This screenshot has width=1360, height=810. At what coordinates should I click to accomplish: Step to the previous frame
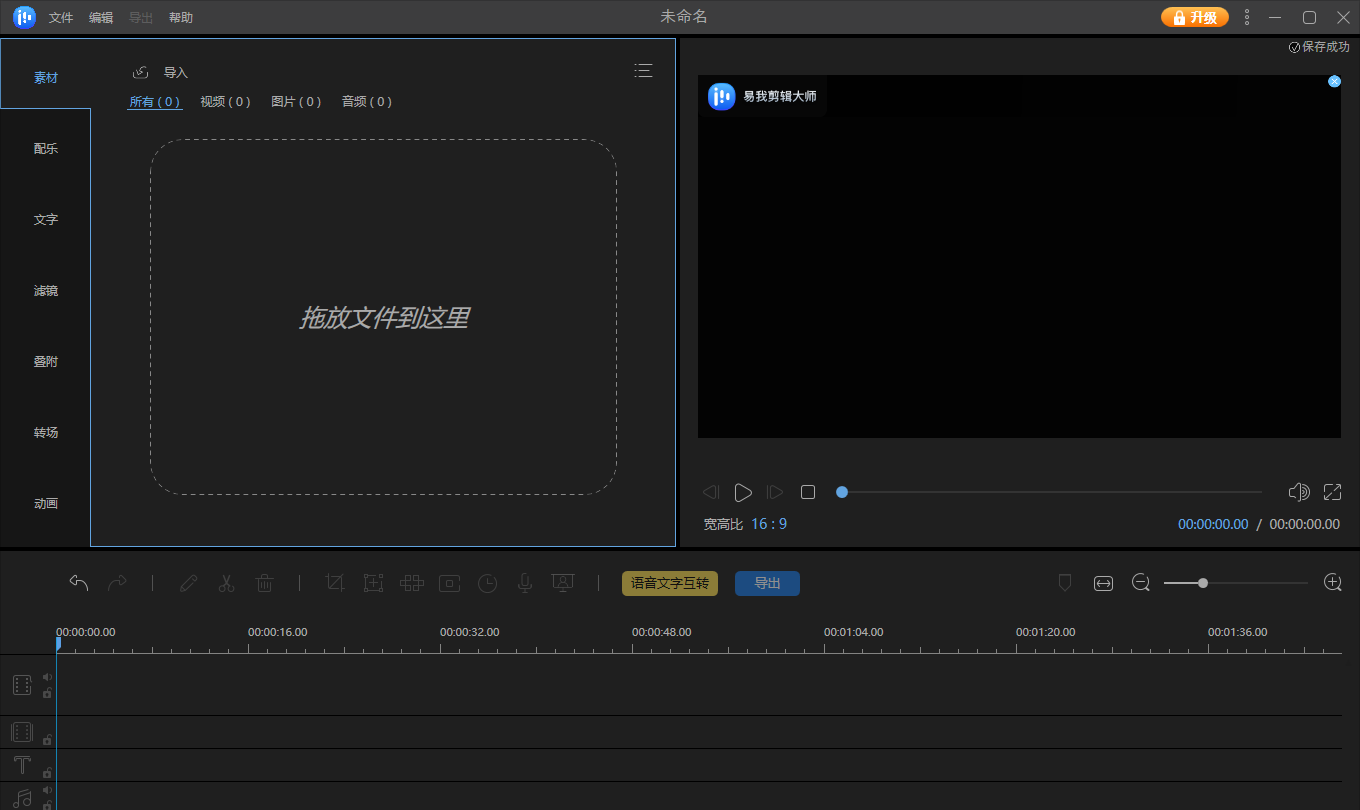711,492
